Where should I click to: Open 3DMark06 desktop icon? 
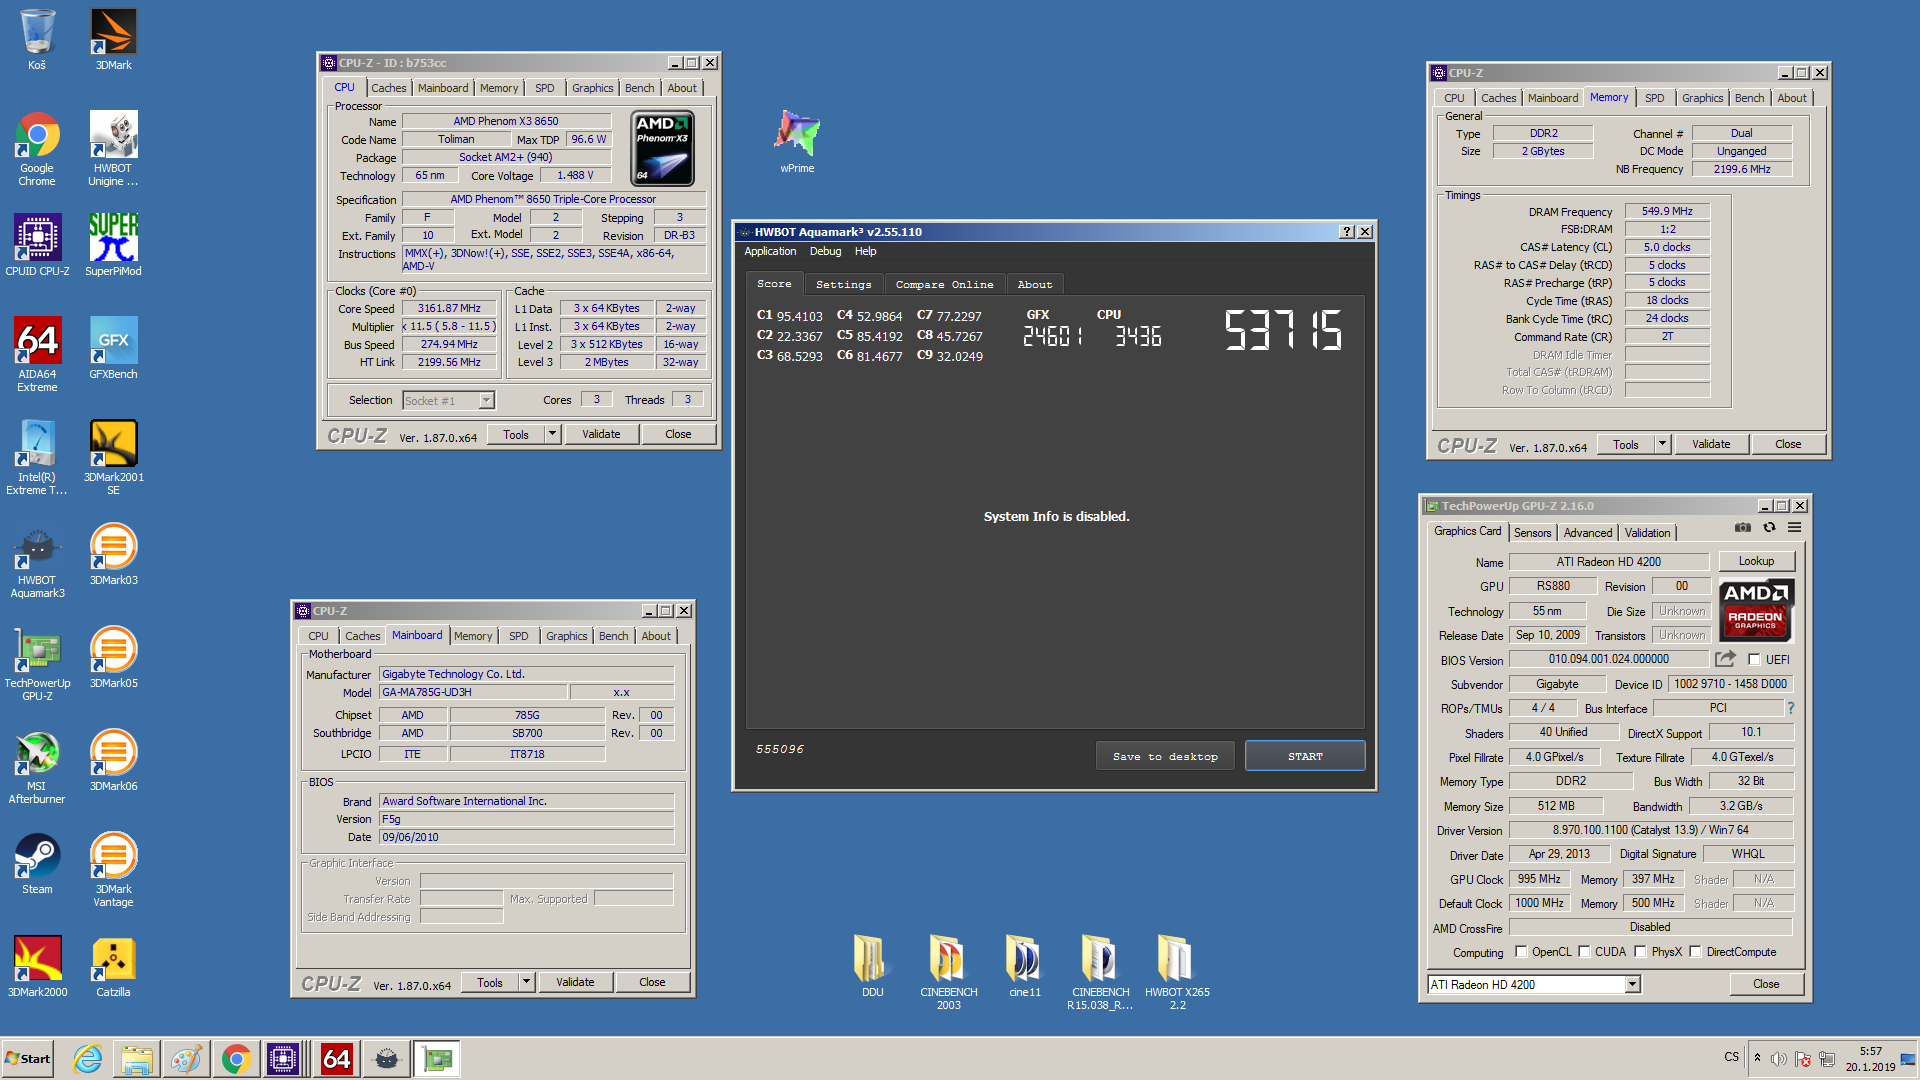113,761
